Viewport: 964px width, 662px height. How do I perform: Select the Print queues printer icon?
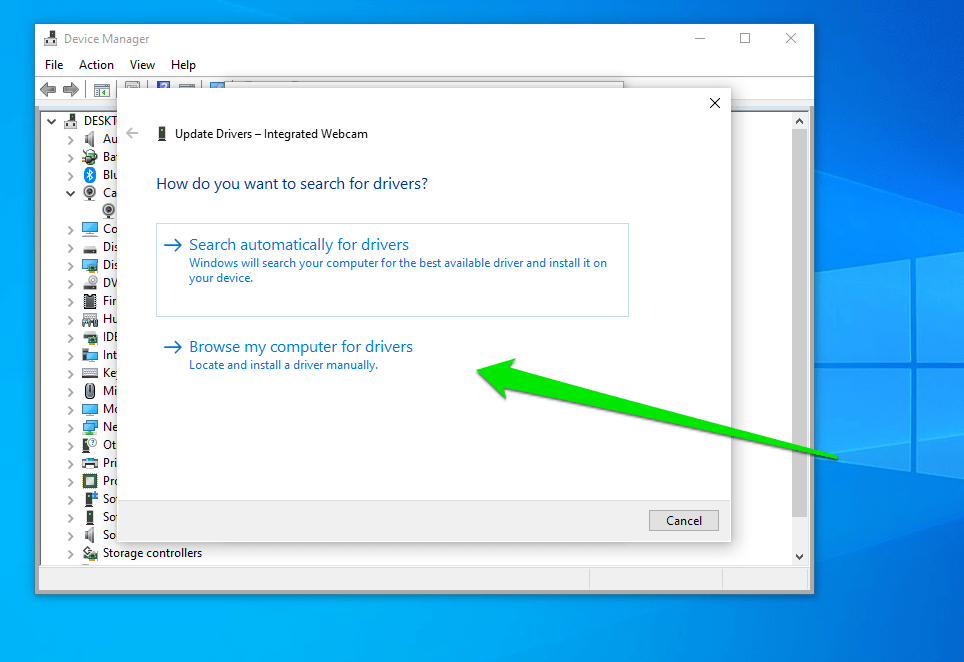[x=90, y=463]
